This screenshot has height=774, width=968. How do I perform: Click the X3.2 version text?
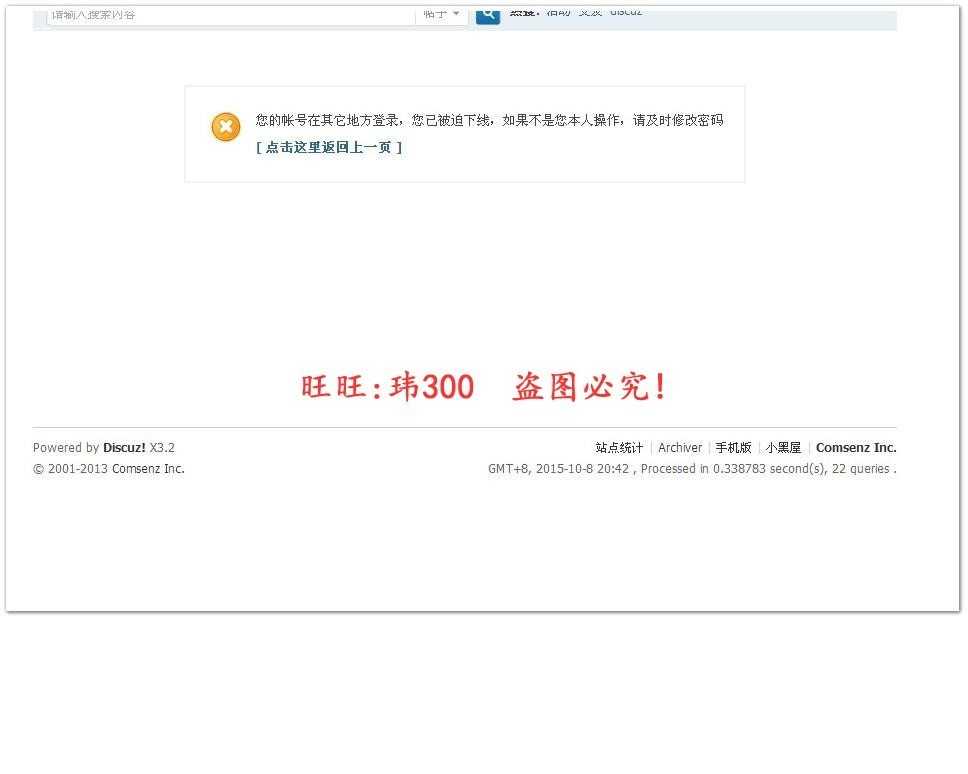(x=162, y=447)
